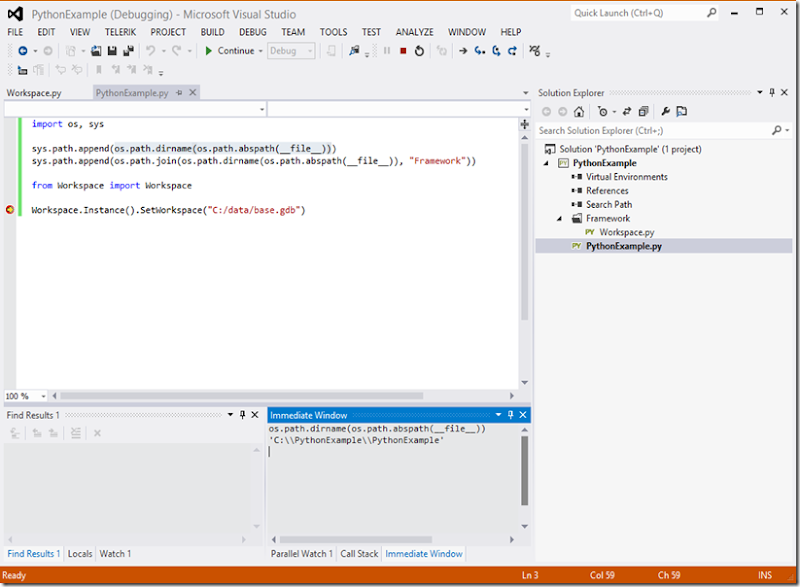
Task: Collapse the PythonExample project node
Action: [x=546, y=163]
